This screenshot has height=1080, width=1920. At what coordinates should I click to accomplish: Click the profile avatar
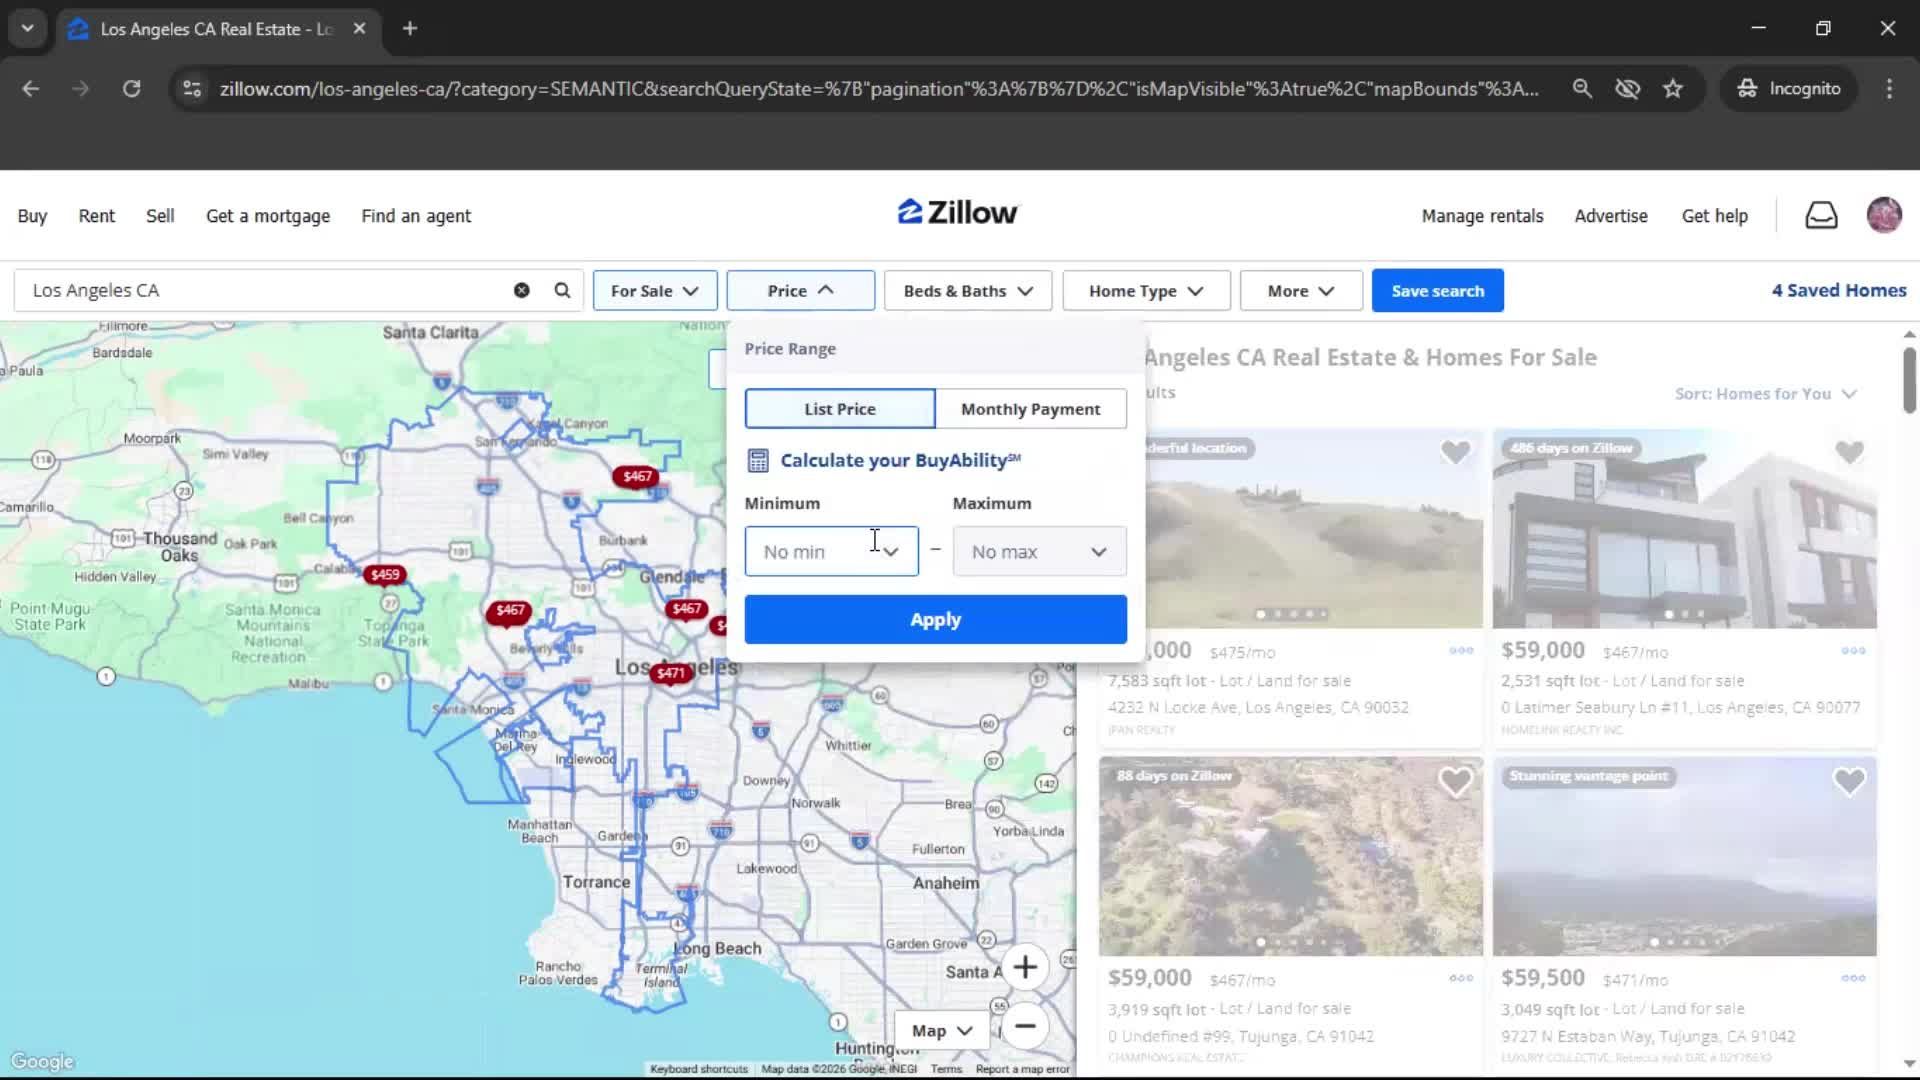(1884, 215)
